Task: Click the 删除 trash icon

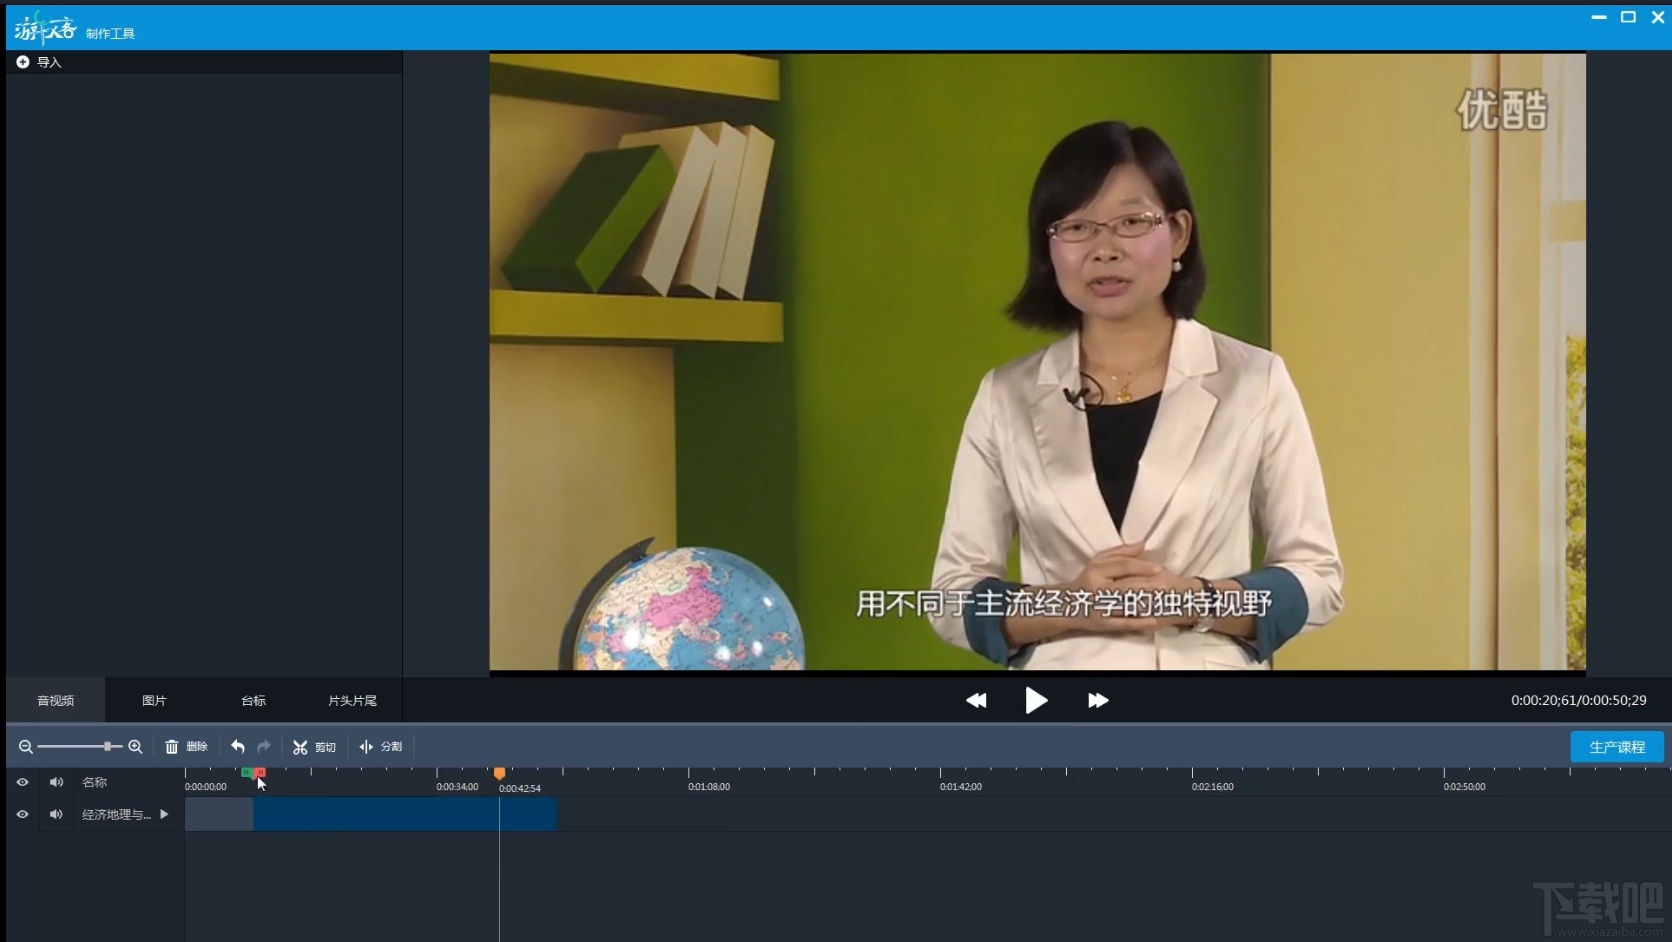Action: (172, 747)
